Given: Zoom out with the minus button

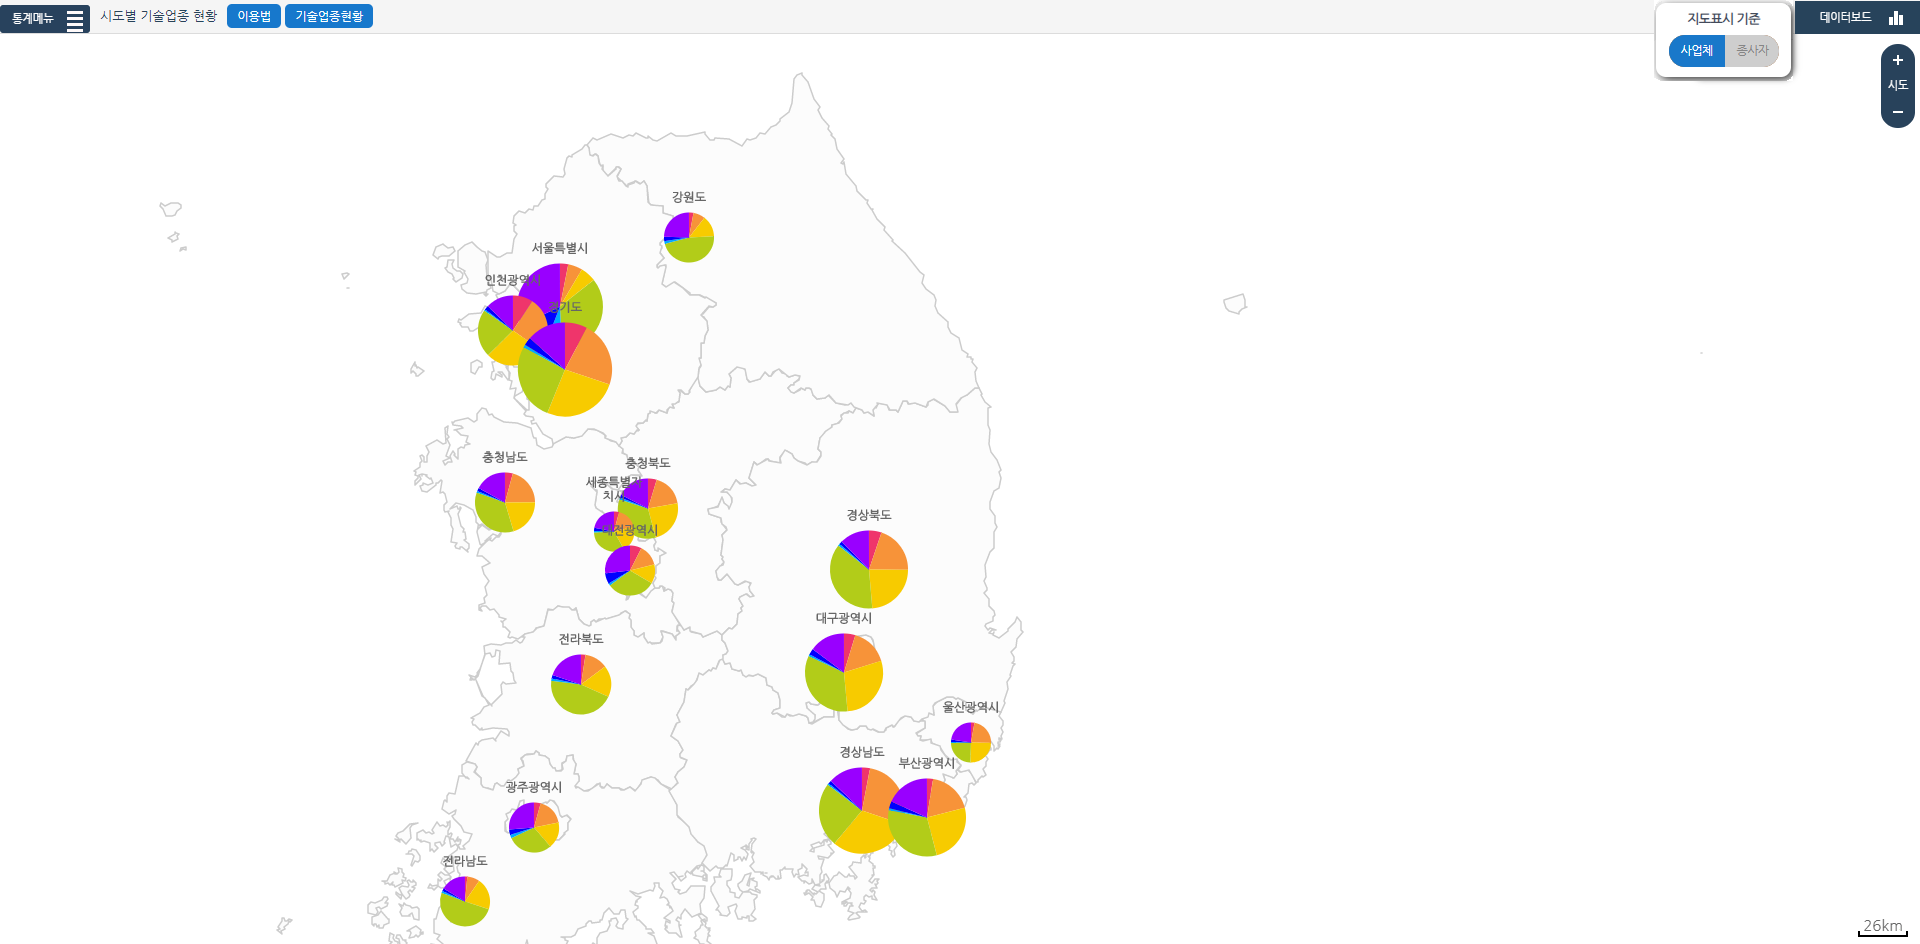Looking at the screenshot, I should coord(1897,112).
